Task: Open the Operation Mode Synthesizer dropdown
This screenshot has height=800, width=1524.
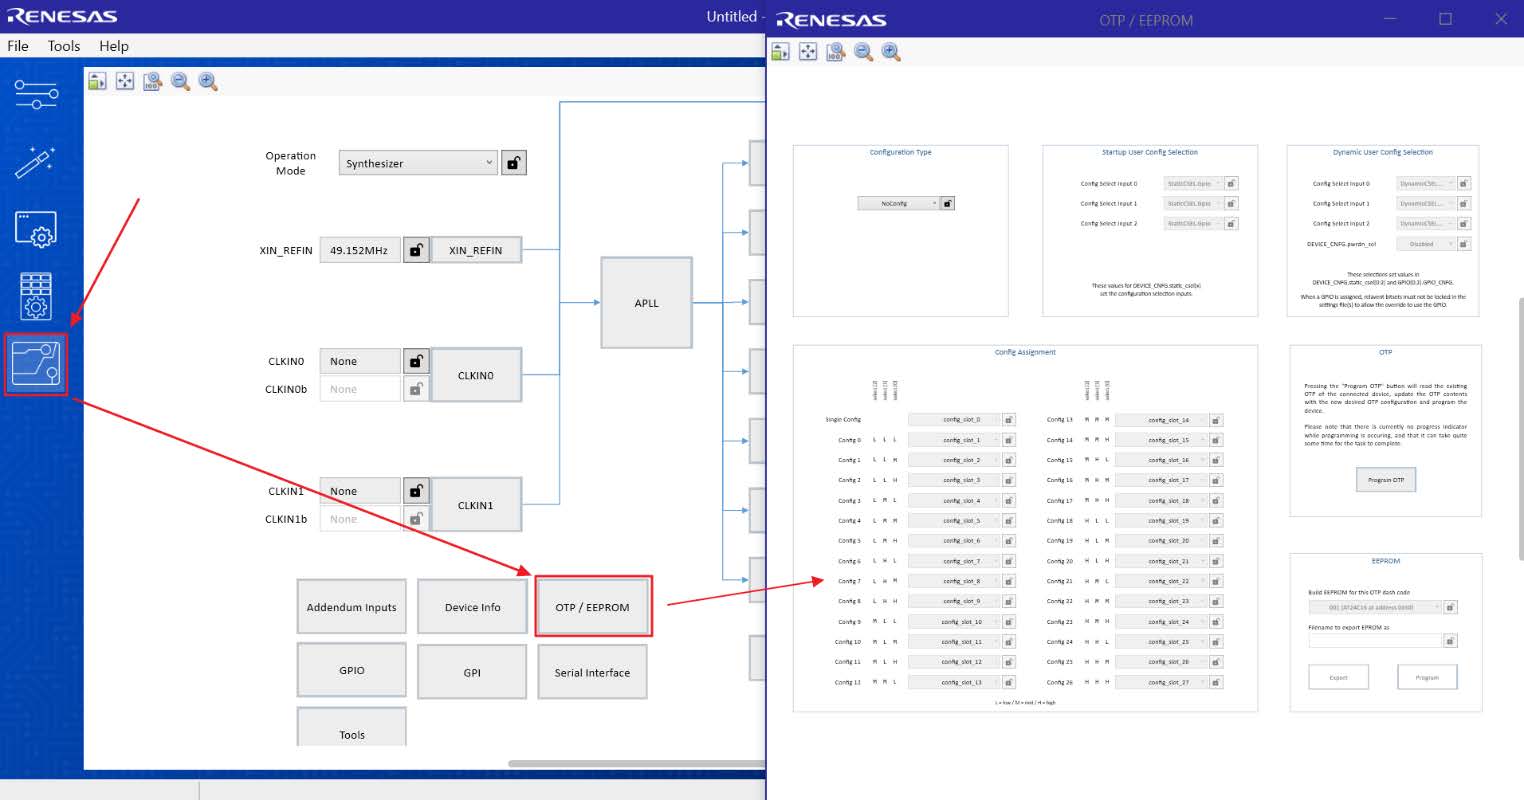Action: click(x=418, y=163)
